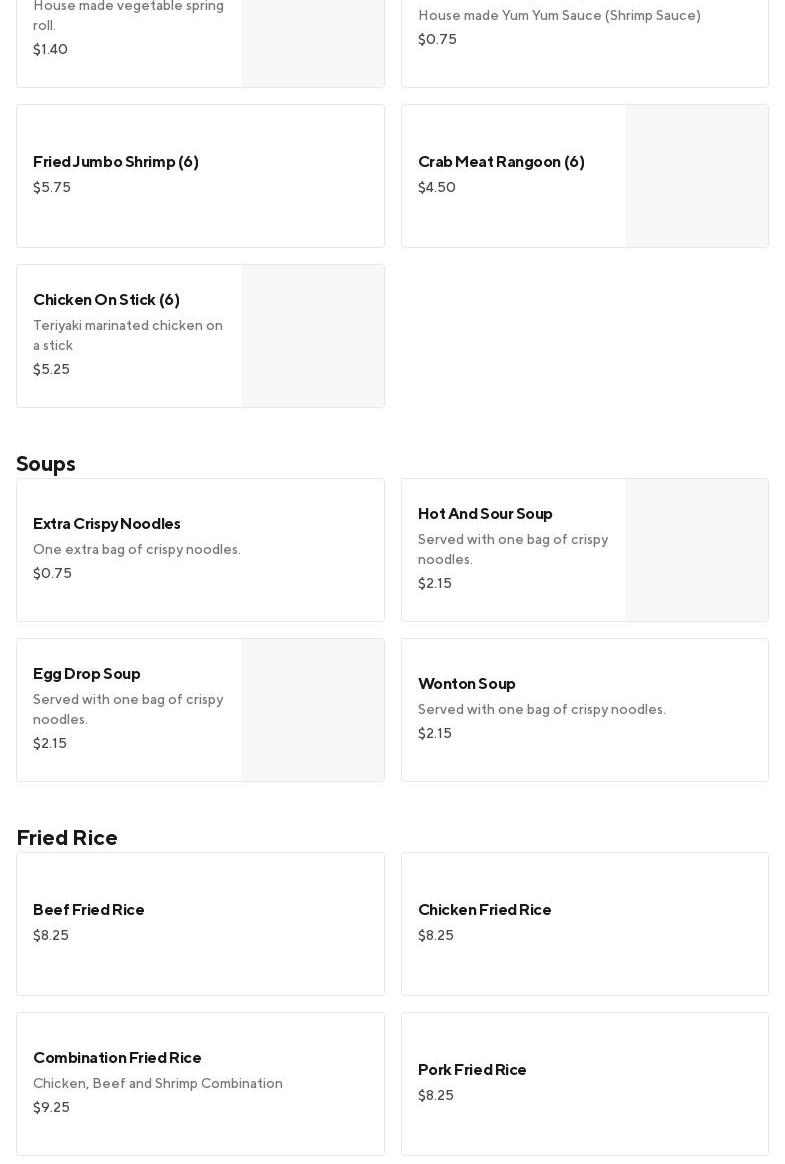Add Extra Crispy Noodles item
The image size is (785, 1164).
coord(200,549)
